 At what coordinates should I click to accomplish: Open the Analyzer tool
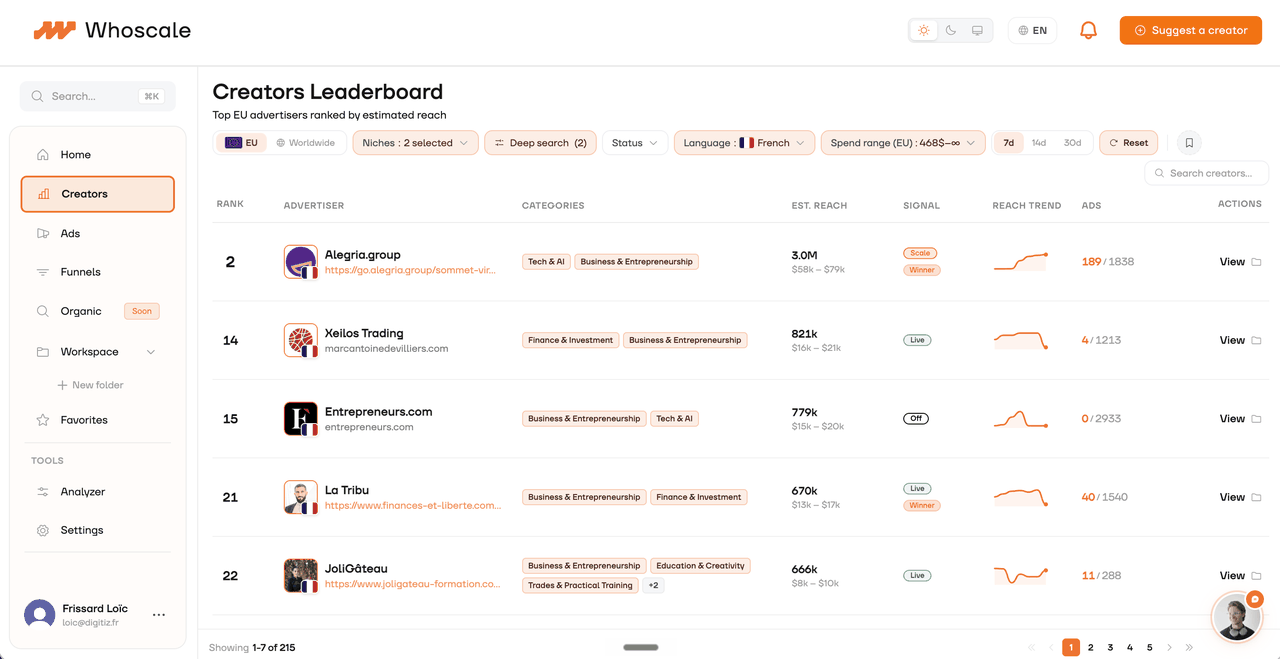point(98,492)
